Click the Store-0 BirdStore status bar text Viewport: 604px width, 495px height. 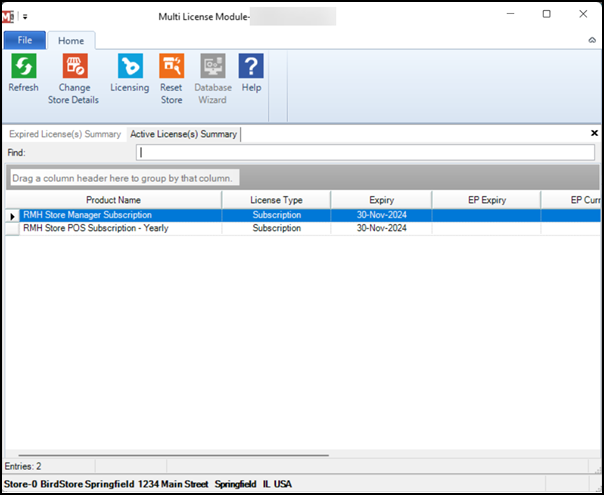coord(148,484)
